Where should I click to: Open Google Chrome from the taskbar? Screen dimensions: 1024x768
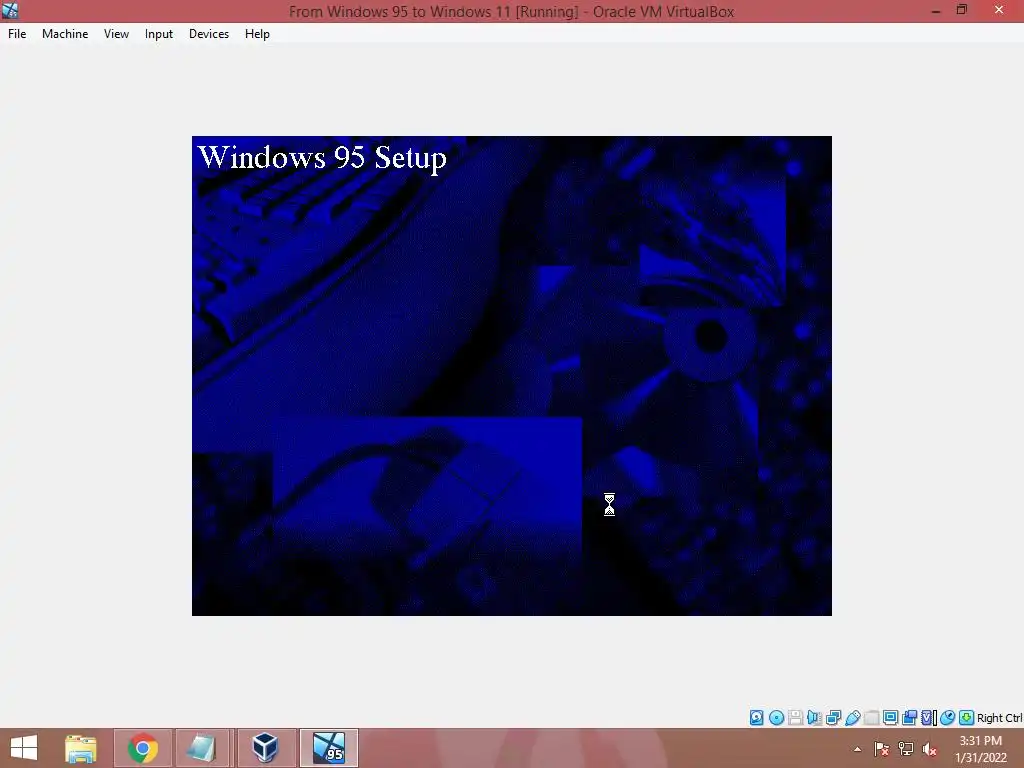pyautogui.click(x=143, y=748)
